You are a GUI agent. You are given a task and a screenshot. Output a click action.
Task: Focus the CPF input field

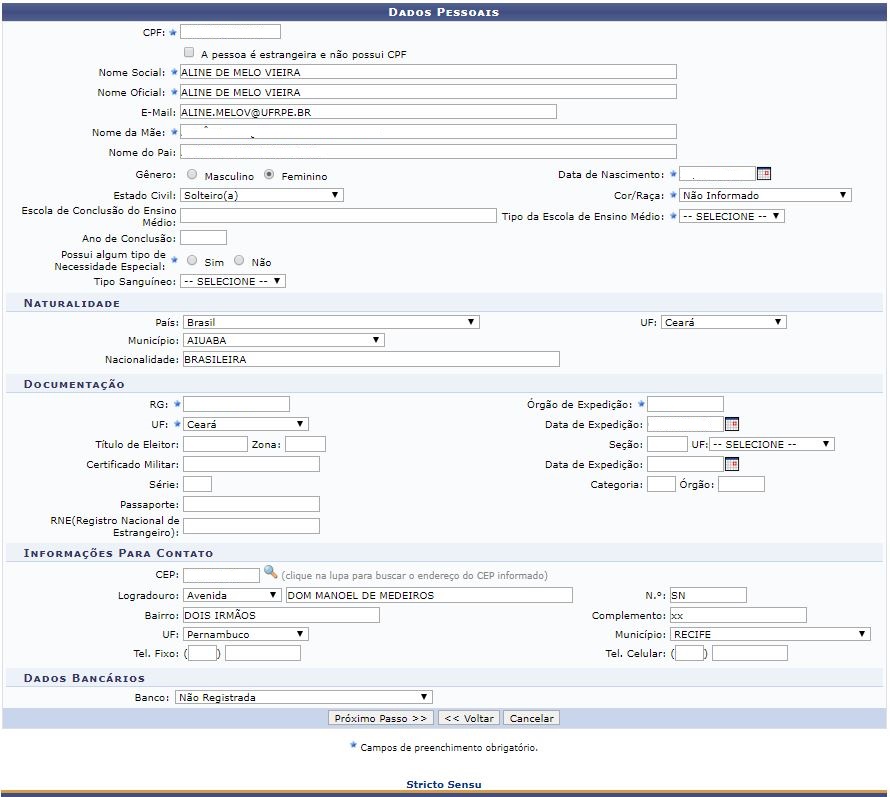(230, 32)
